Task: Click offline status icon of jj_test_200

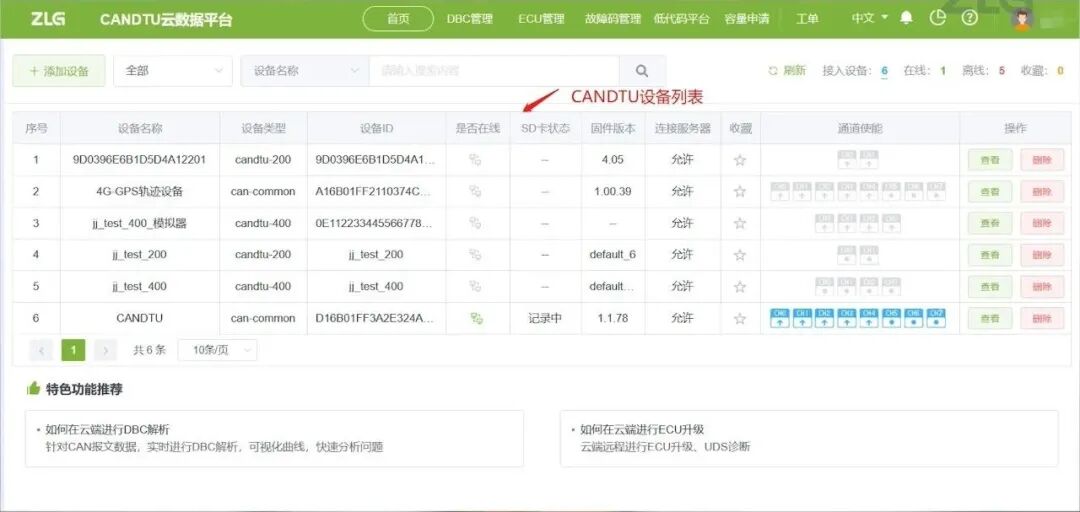Action: 475,255
